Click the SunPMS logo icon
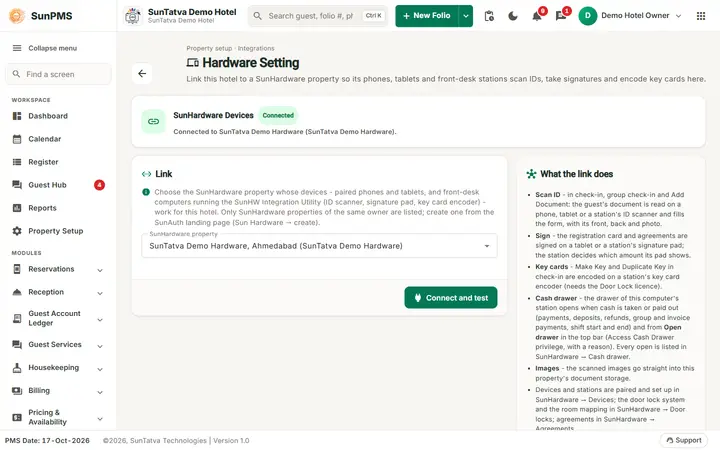Viewport: 720px width, 450px height. (17, 16)
